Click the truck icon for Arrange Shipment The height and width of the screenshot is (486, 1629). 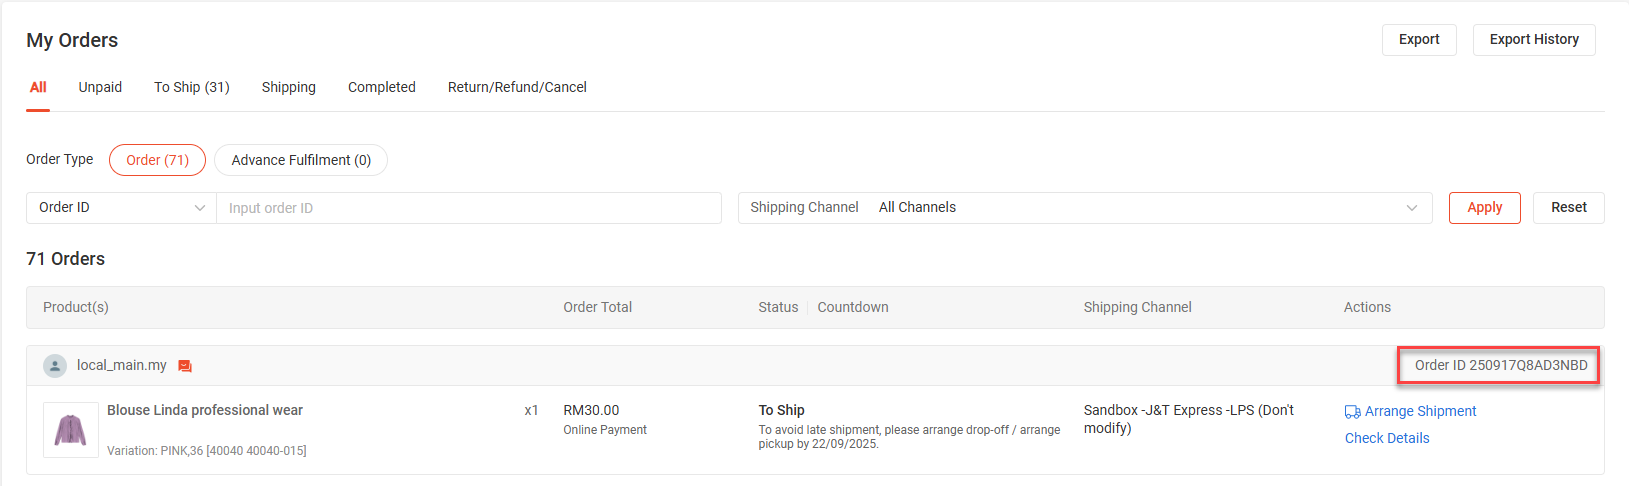click(x=1352, y=412)
